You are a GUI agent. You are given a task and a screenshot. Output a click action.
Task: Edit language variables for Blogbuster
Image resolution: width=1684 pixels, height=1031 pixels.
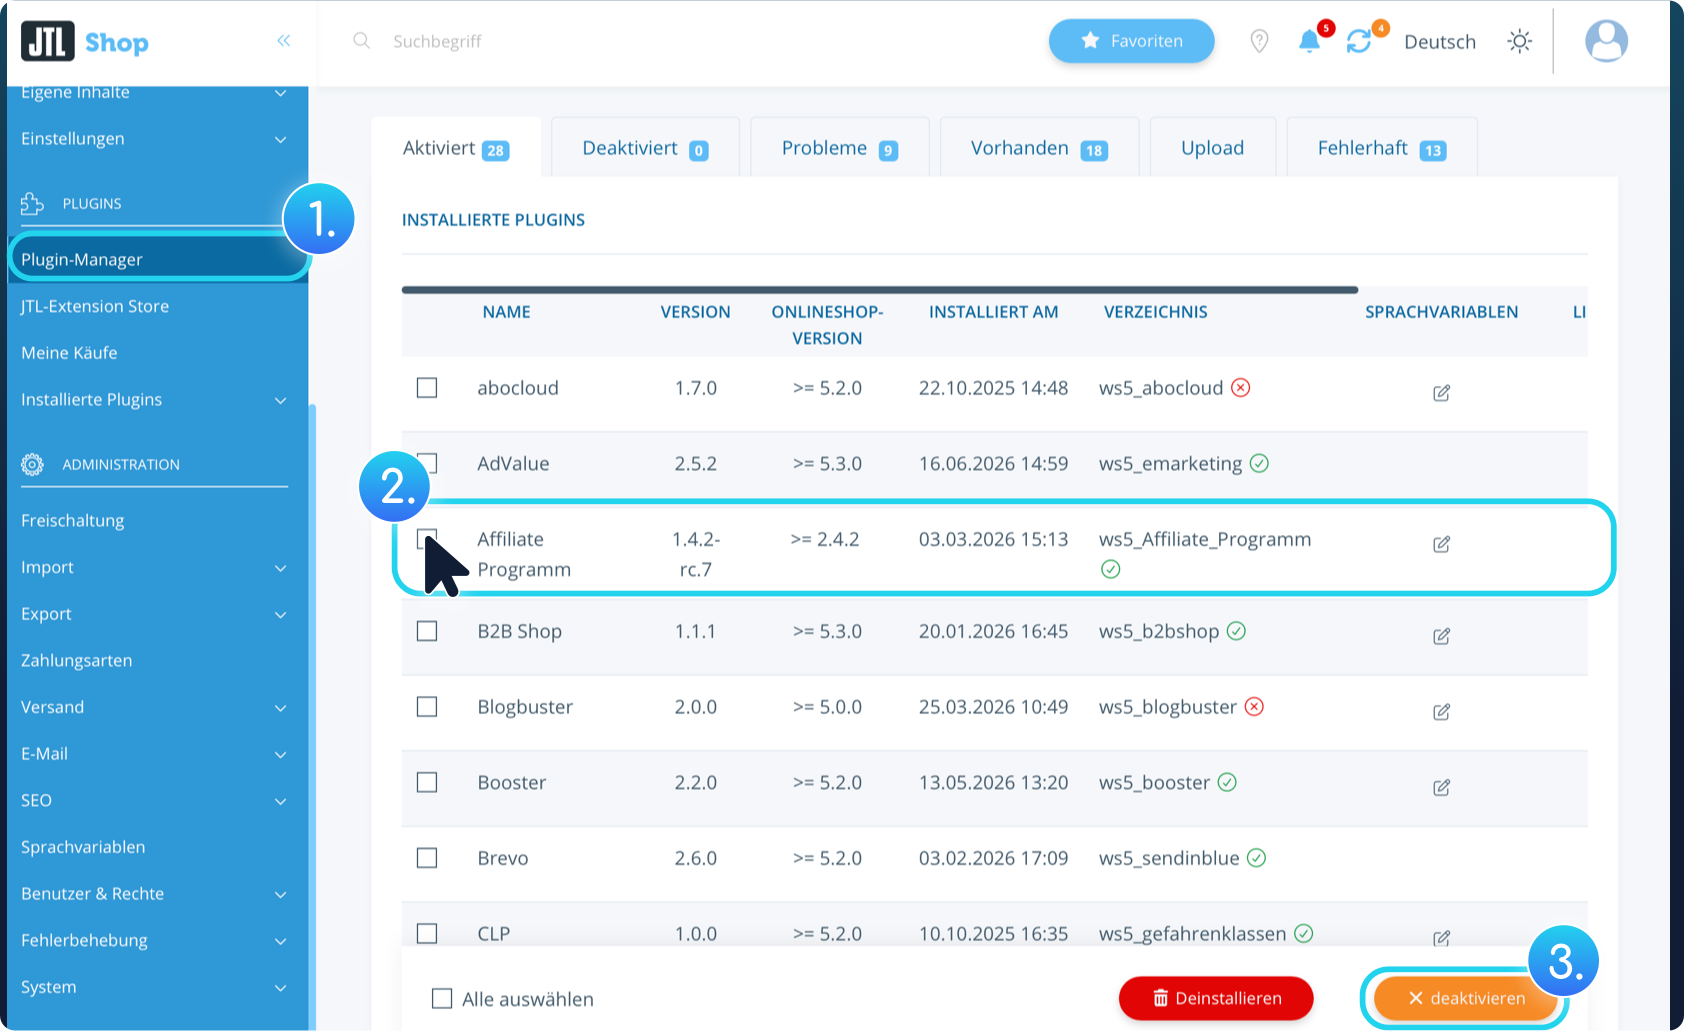(x=1441, y=711)
